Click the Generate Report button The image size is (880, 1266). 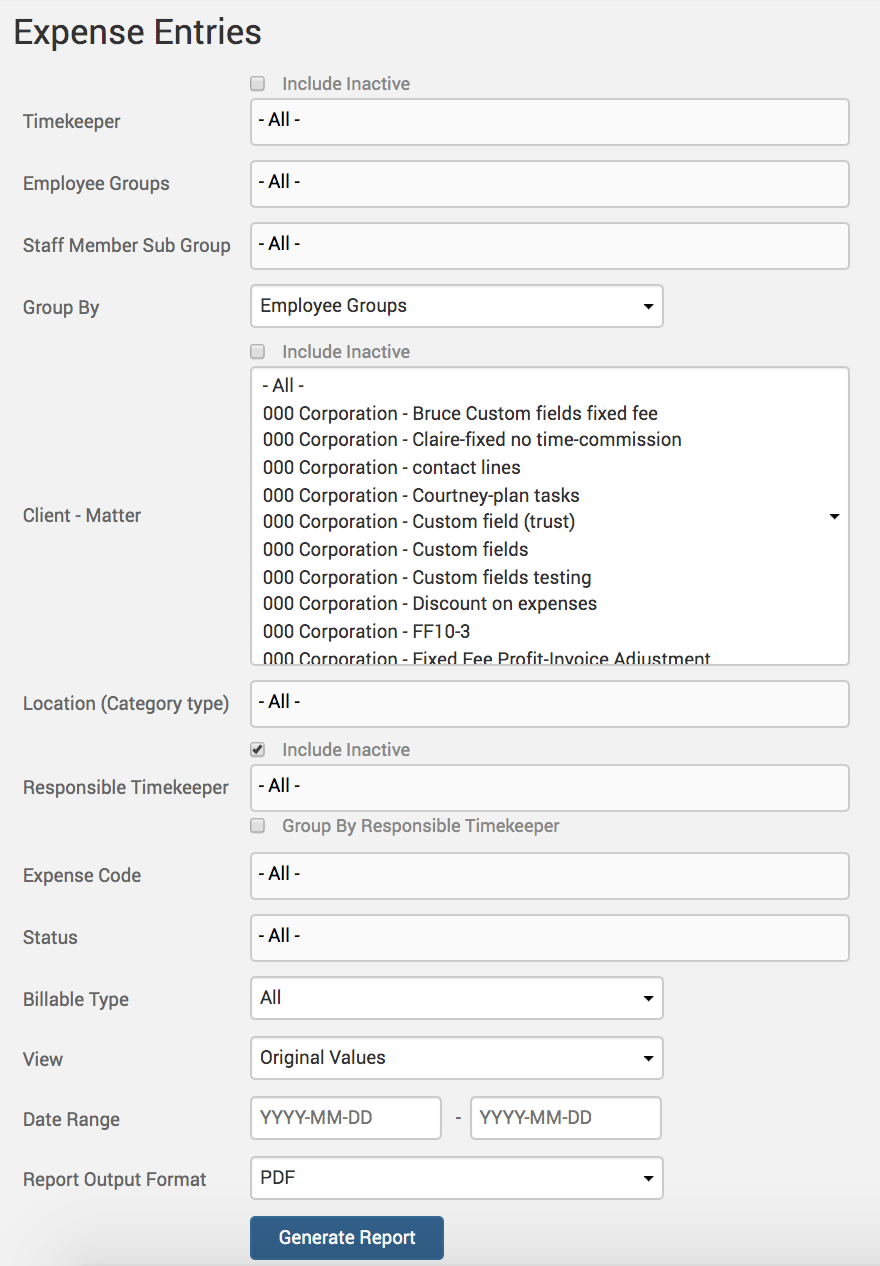346,1238
